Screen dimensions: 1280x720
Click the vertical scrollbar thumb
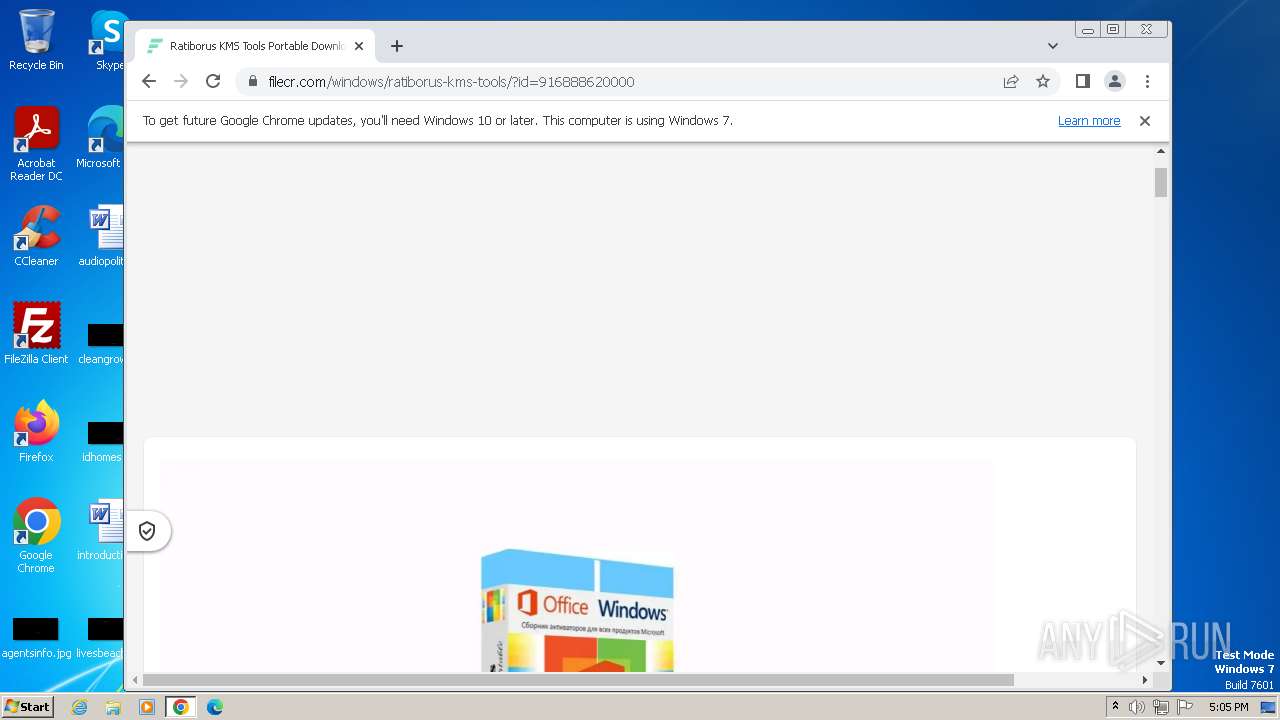pos(1161,182)
